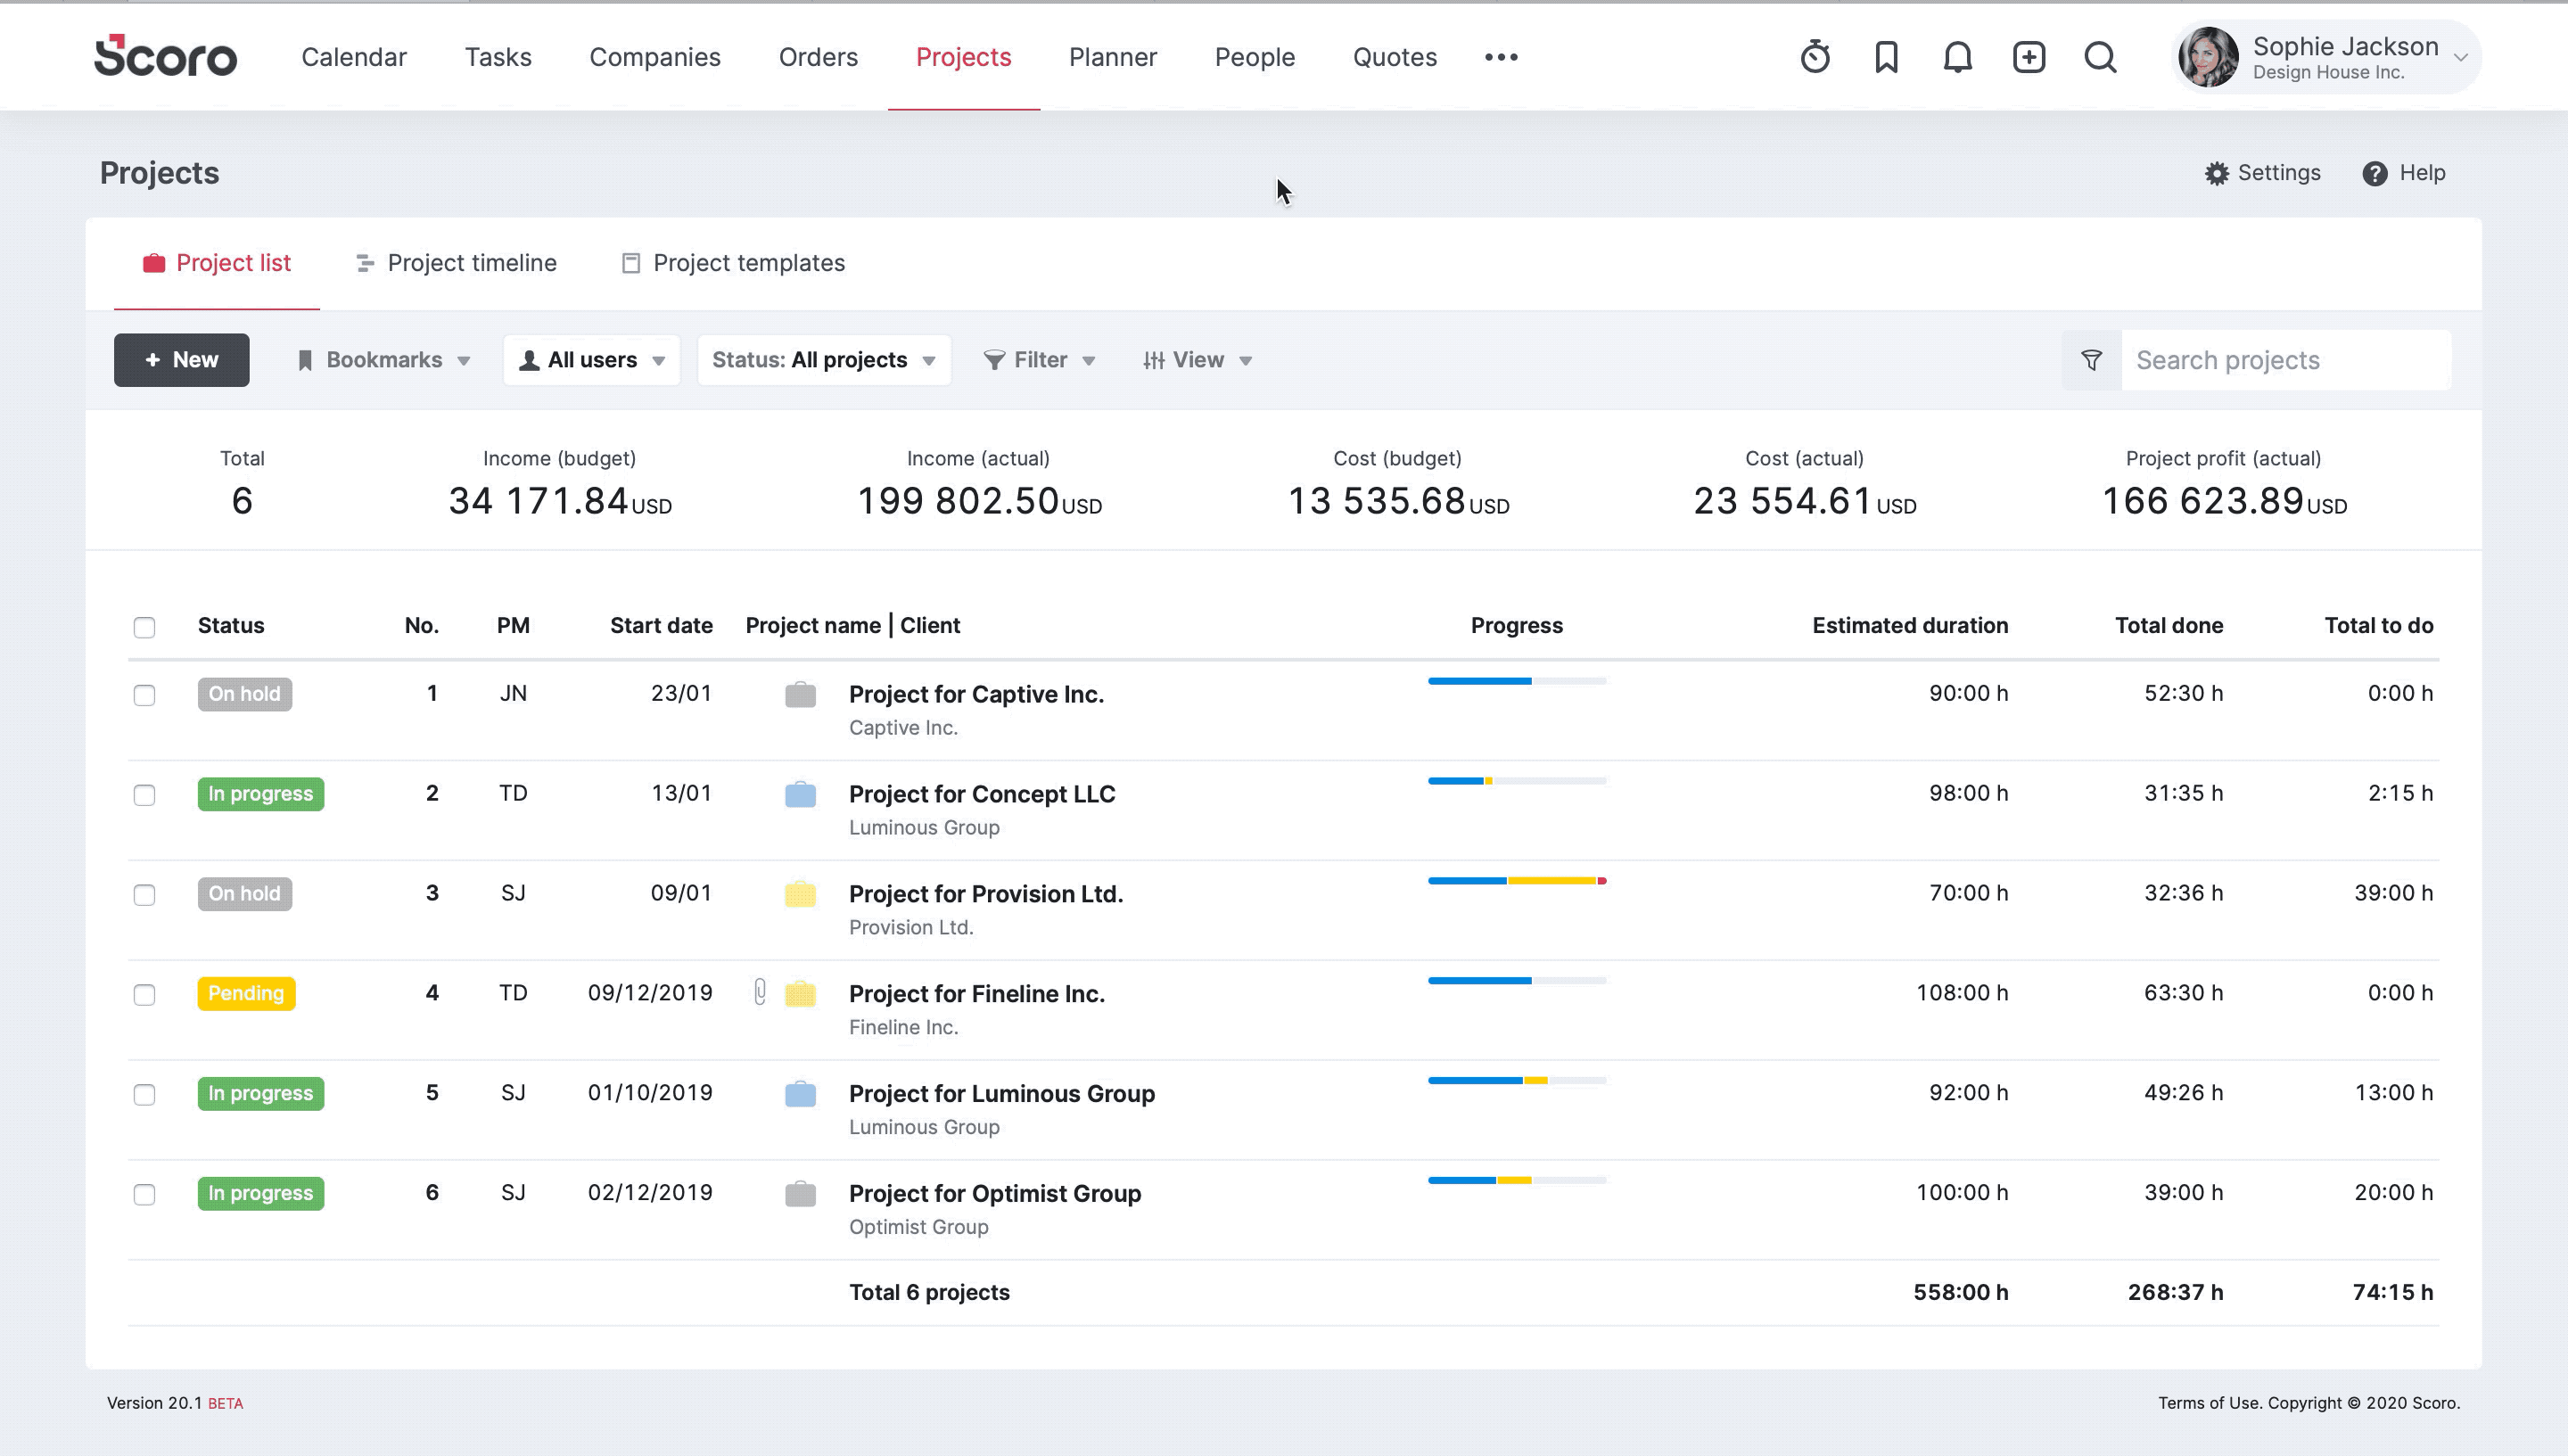This screenshot has height=1456, width=2568.
Task: Click the paperclip attachment icon on Fineline row
Action: tap(760, 992)
